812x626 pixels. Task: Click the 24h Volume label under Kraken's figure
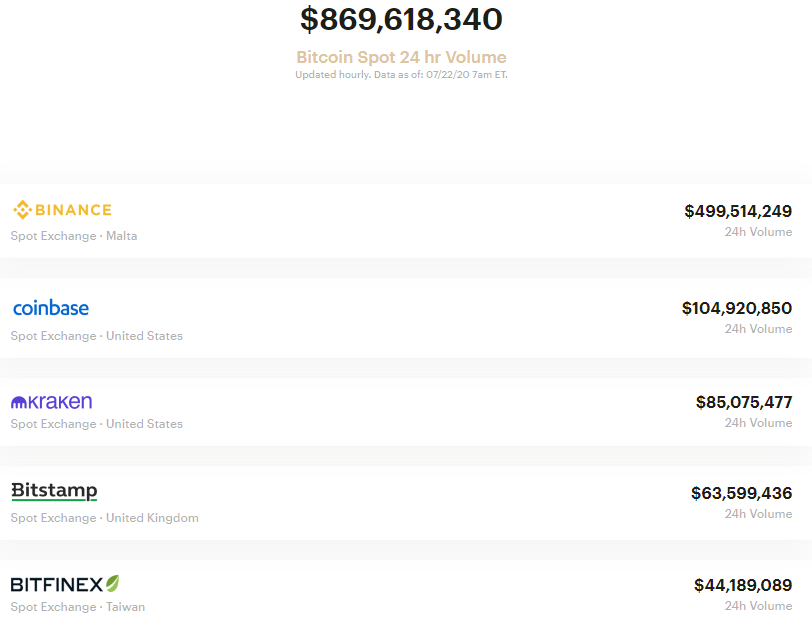757,422
